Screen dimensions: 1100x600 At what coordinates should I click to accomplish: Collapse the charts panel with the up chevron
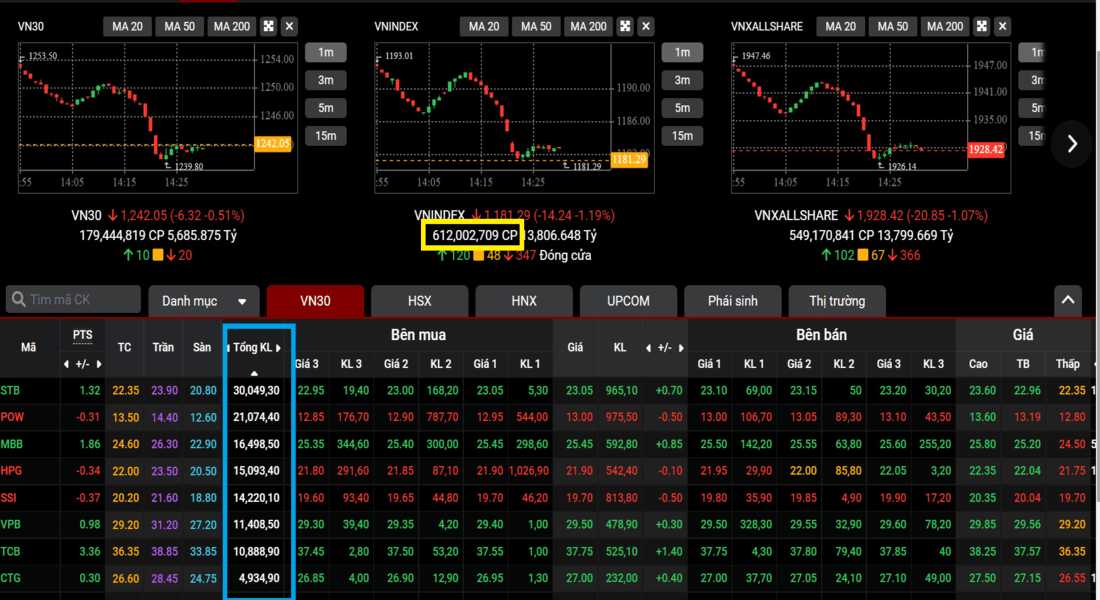pyautogui.click(x=1067, y=299)
